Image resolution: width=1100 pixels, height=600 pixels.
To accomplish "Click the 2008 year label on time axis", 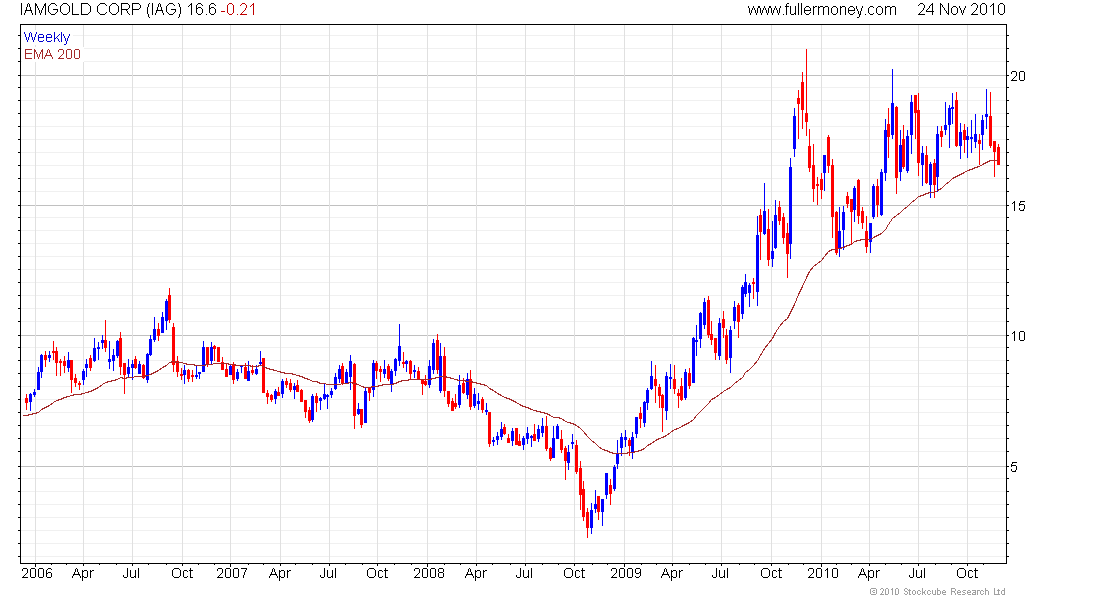I will click(429, 573).
